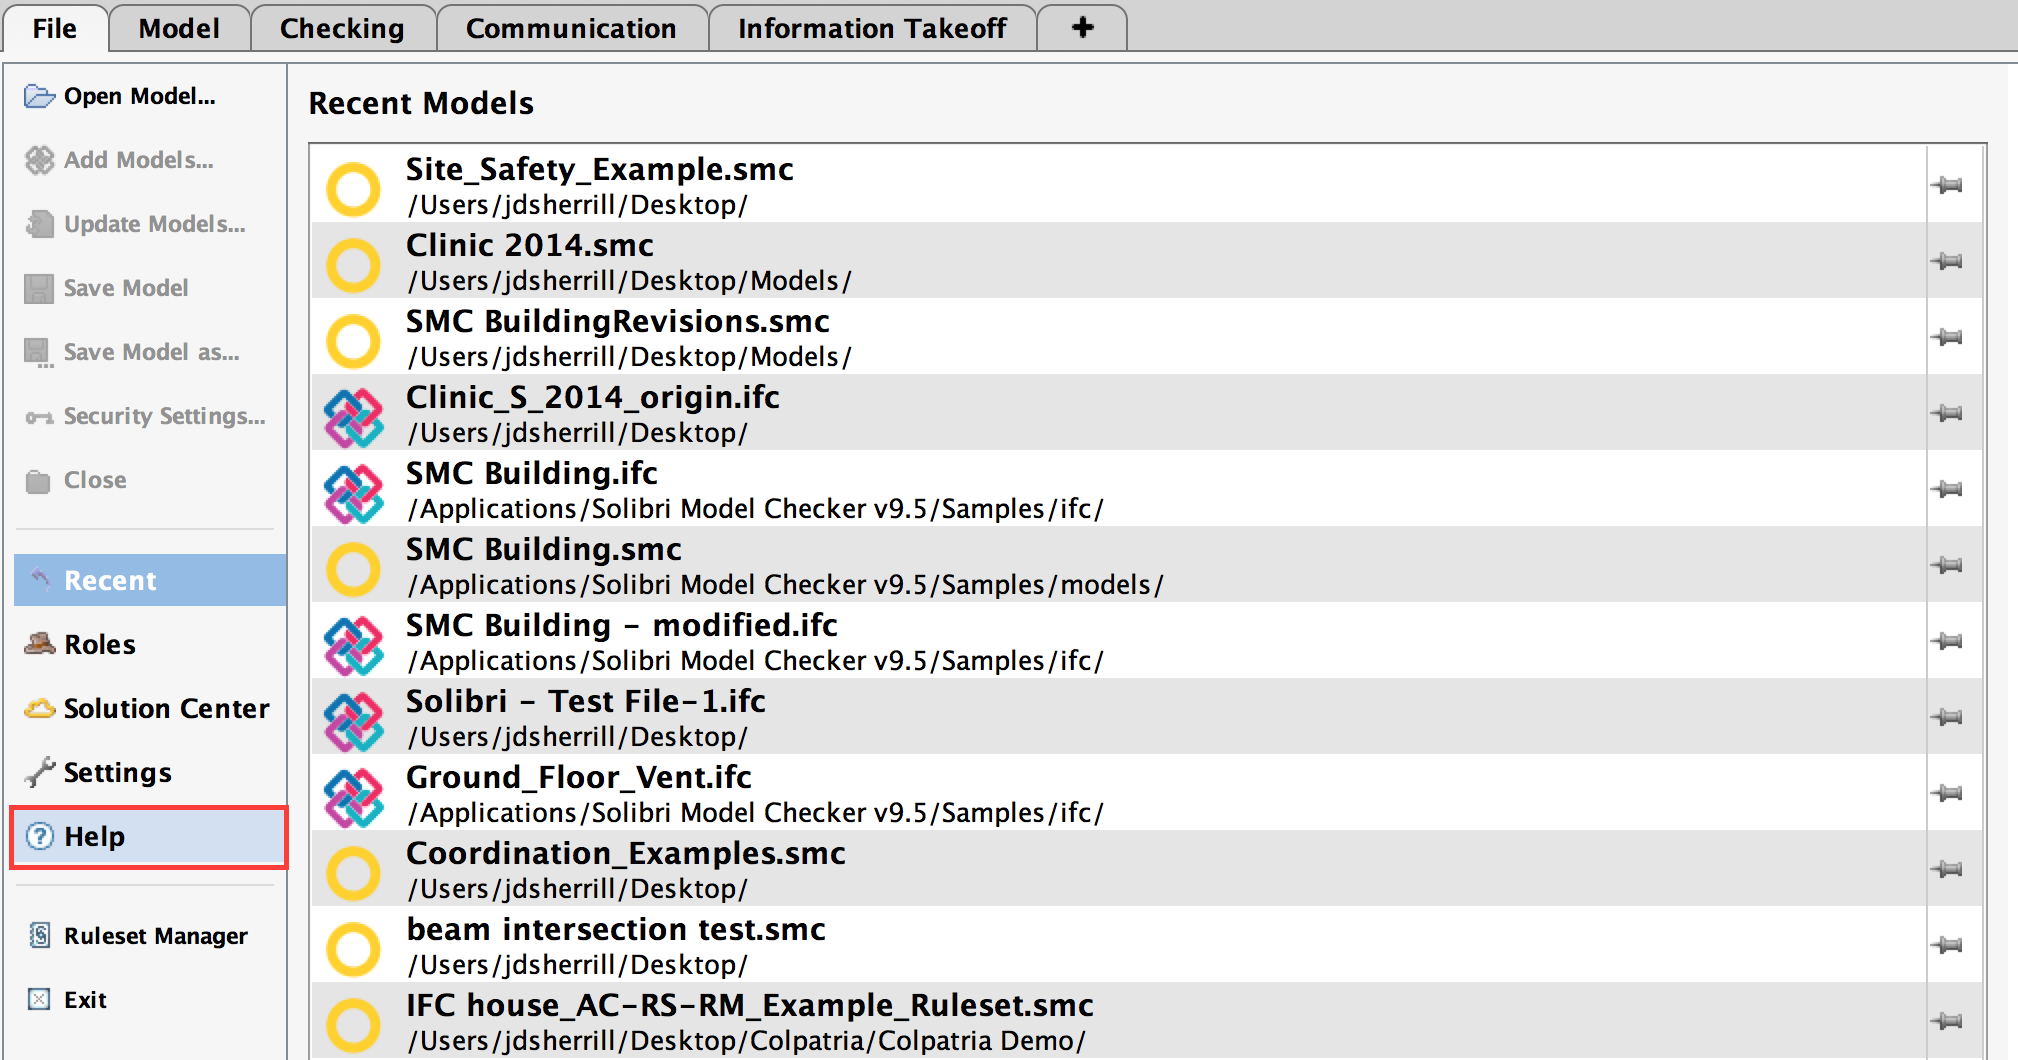Viewport: 2018px width, 1060px height.
Task: Add a new tab with the plus button
Action: (x=1082, y=28)
